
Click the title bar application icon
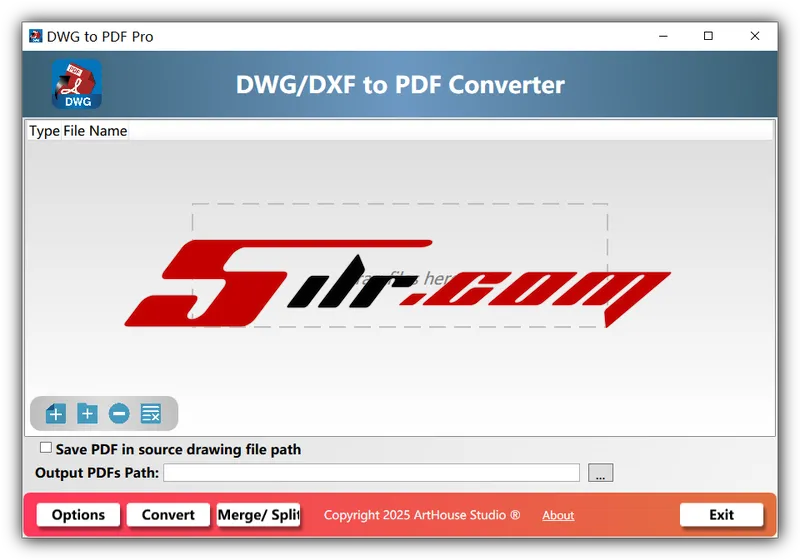pos(35,36)
